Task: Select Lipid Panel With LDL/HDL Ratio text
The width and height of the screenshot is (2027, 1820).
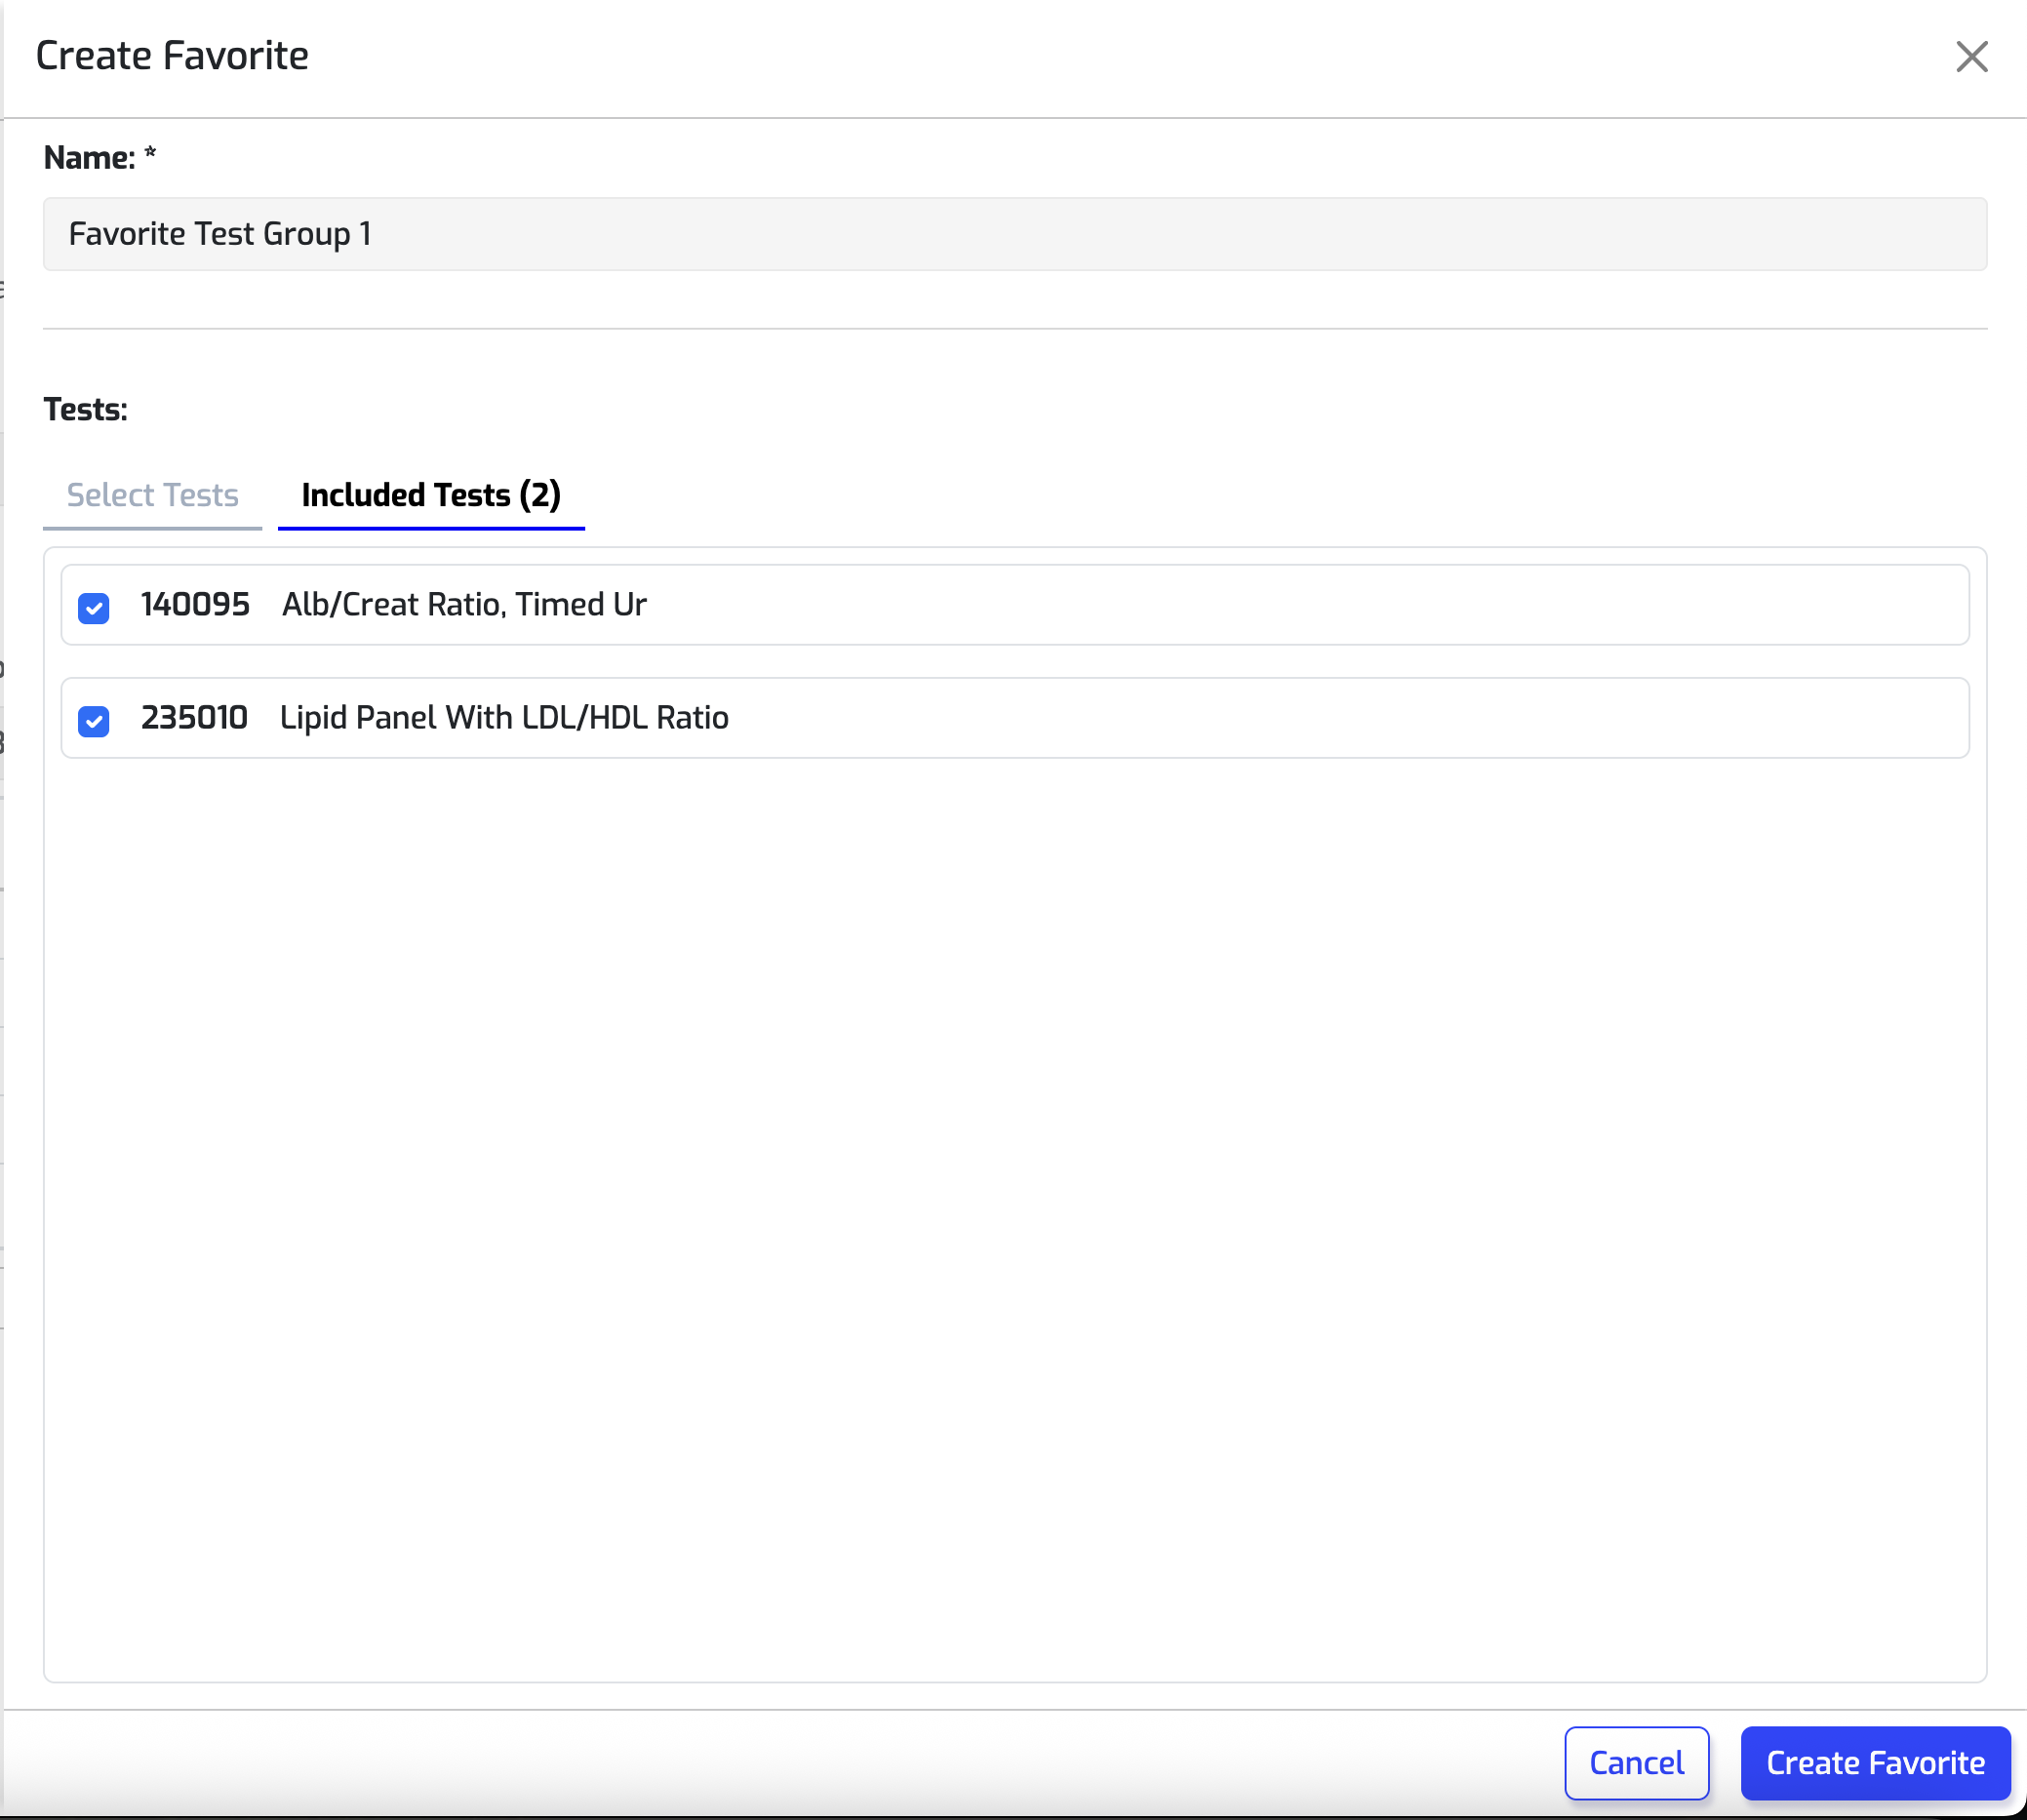Action: (504, 718)
